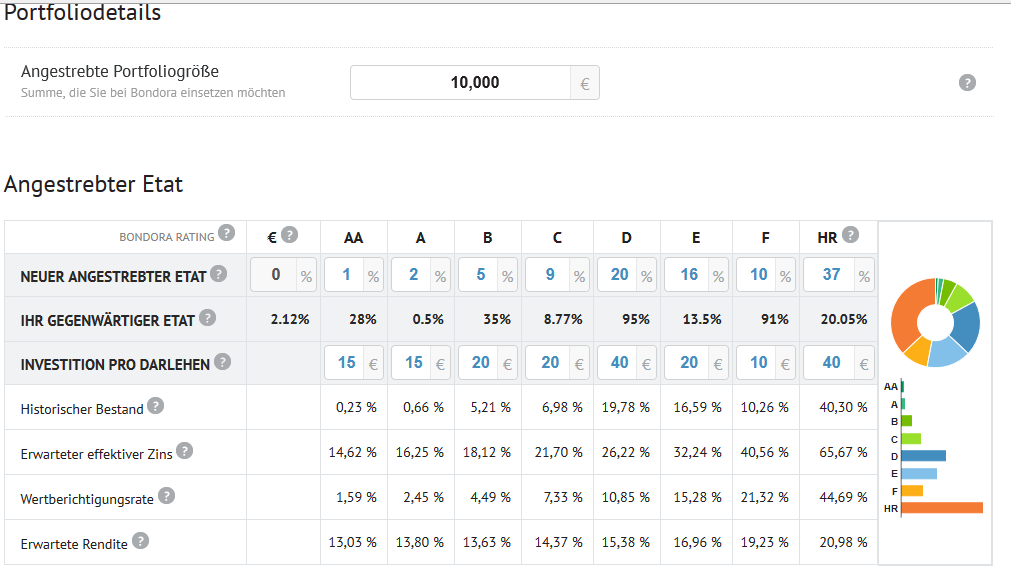Open Historischer Bestand help icon
The width and height of the screenshot is (1011, 575).
click(x=155, y=405)
